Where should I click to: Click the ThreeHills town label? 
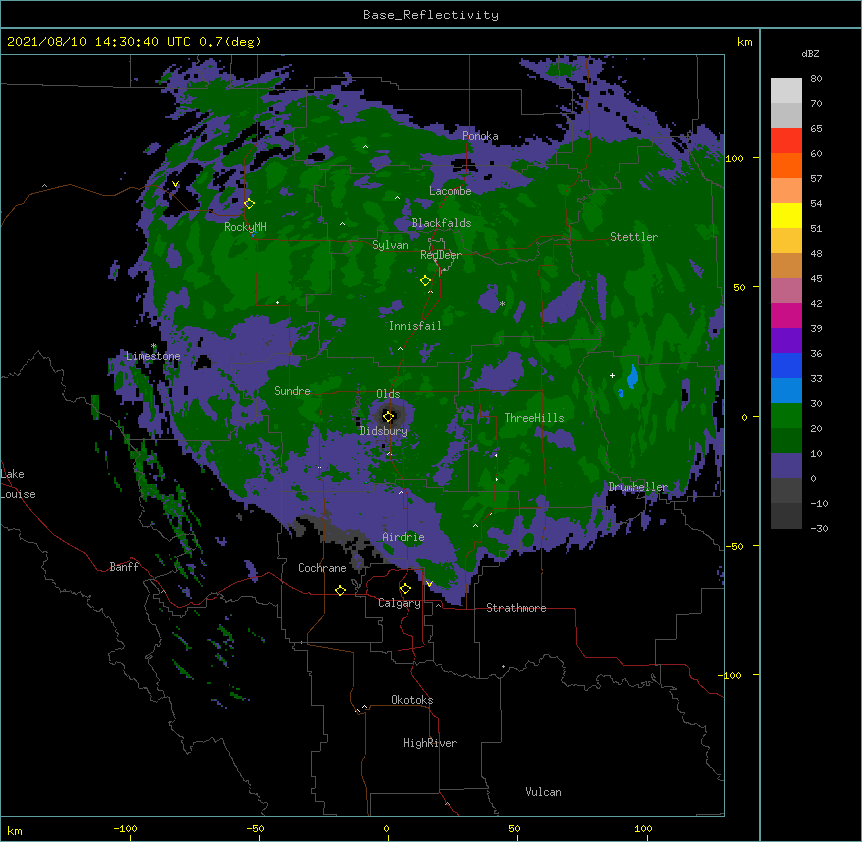click(534, 418)
